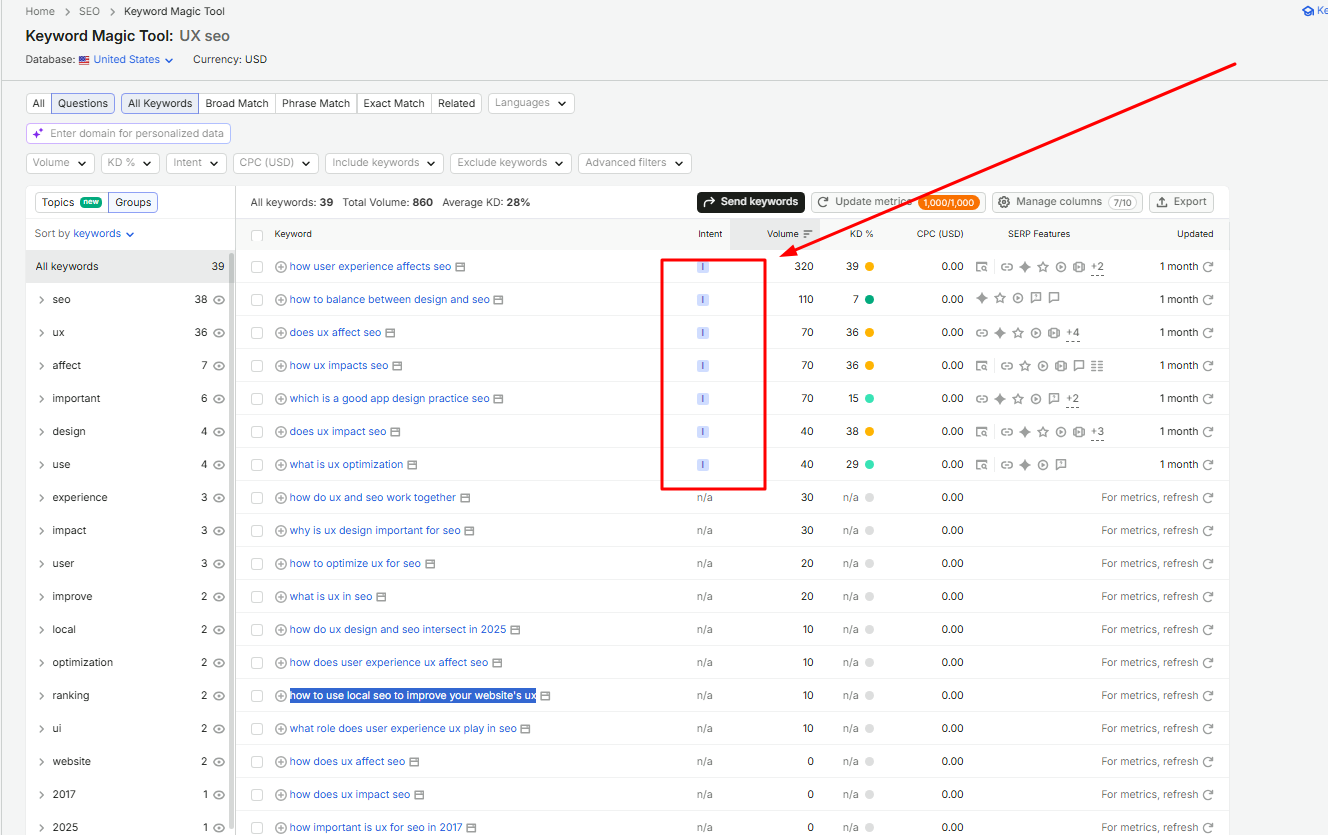Click the Intent 'I' badge in the 'how user experience affects seo' row

[x=703, y=267]
